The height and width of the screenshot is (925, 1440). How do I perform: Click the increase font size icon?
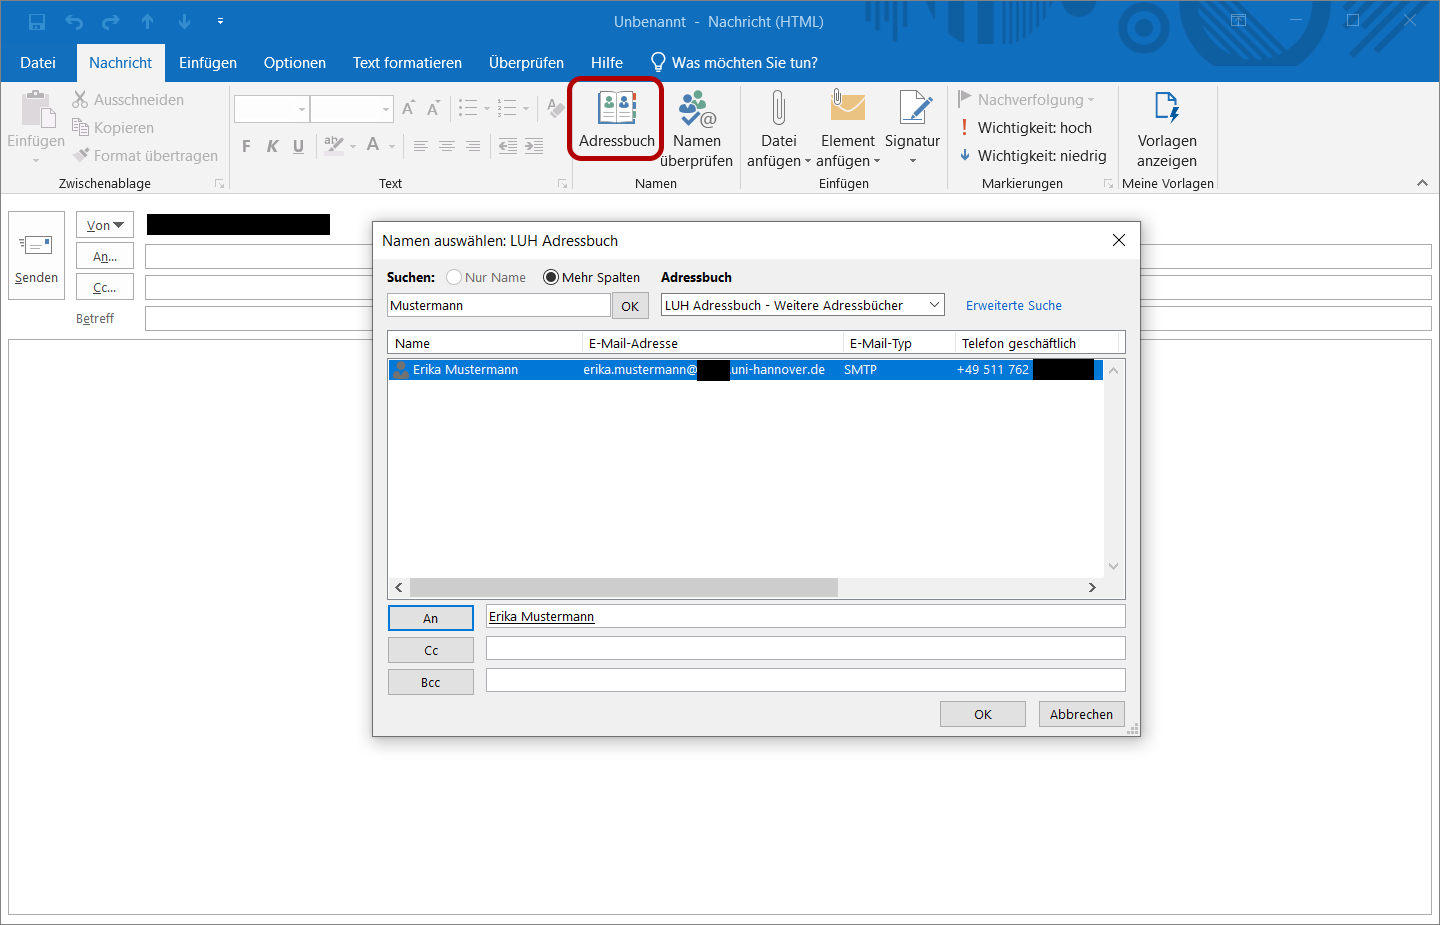click(x=408, y=108)
